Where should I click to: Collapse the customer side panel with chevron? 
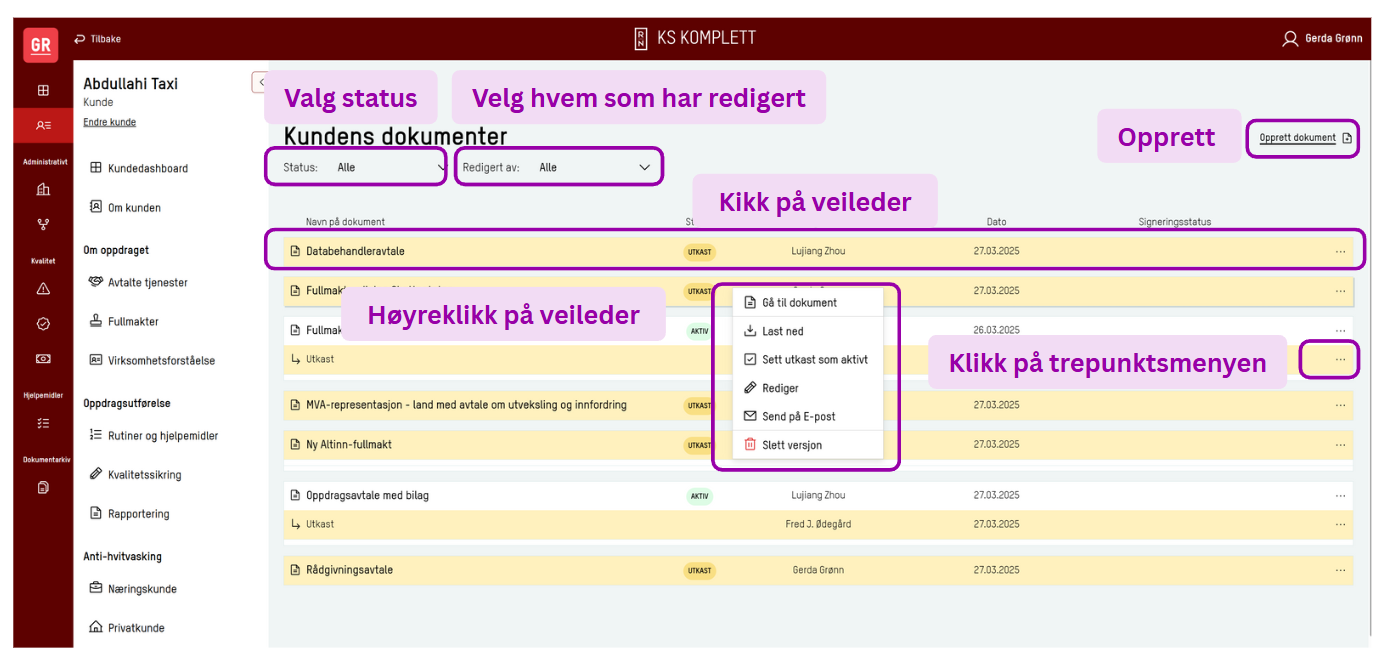260,82
